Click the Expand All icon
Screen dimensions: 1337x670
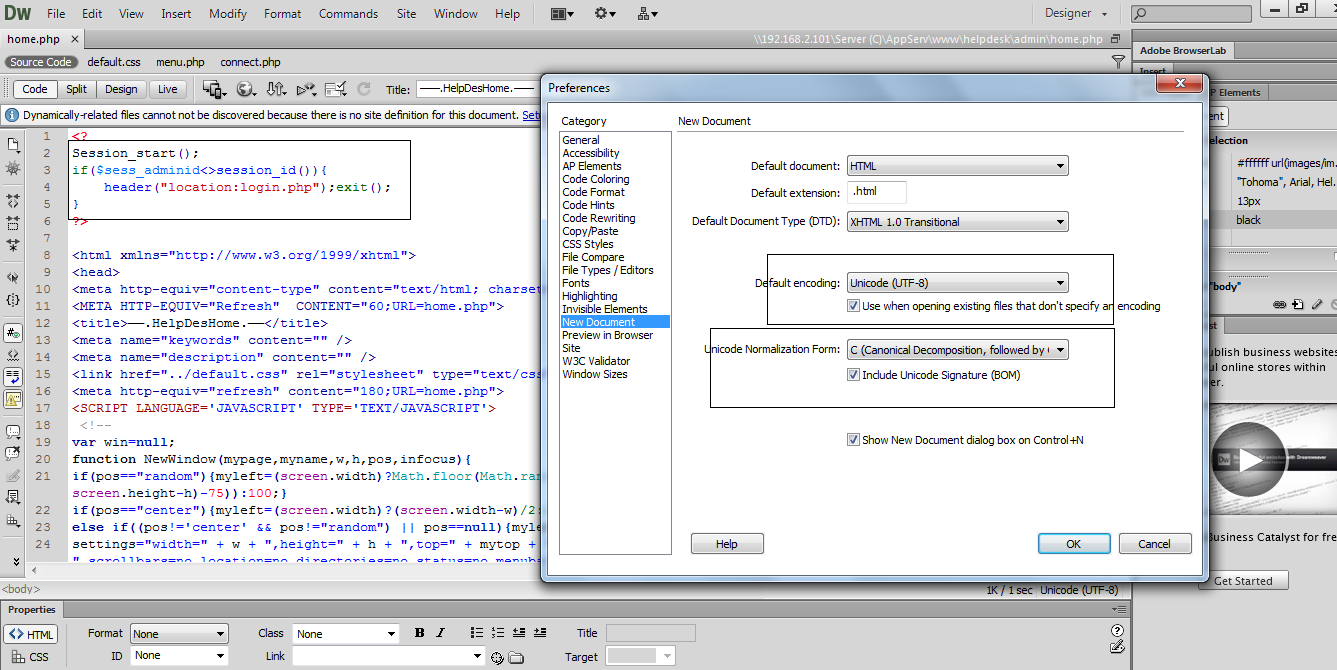click(13, 245)
